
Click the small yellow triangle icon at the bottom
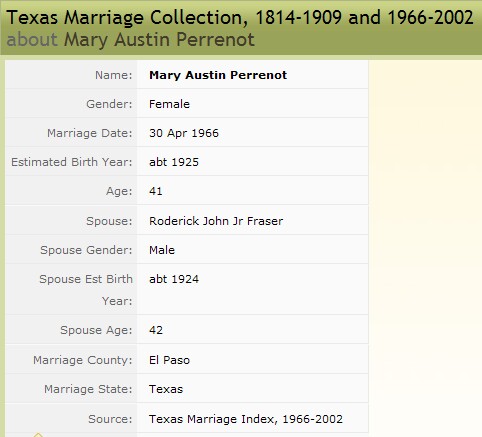tap(38, 435)
